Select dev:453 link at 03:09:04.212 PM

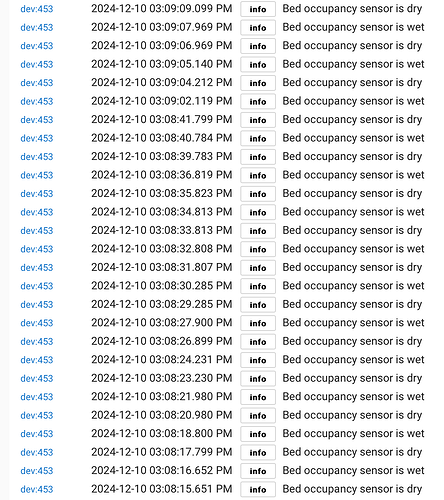(x=37, y=83)
